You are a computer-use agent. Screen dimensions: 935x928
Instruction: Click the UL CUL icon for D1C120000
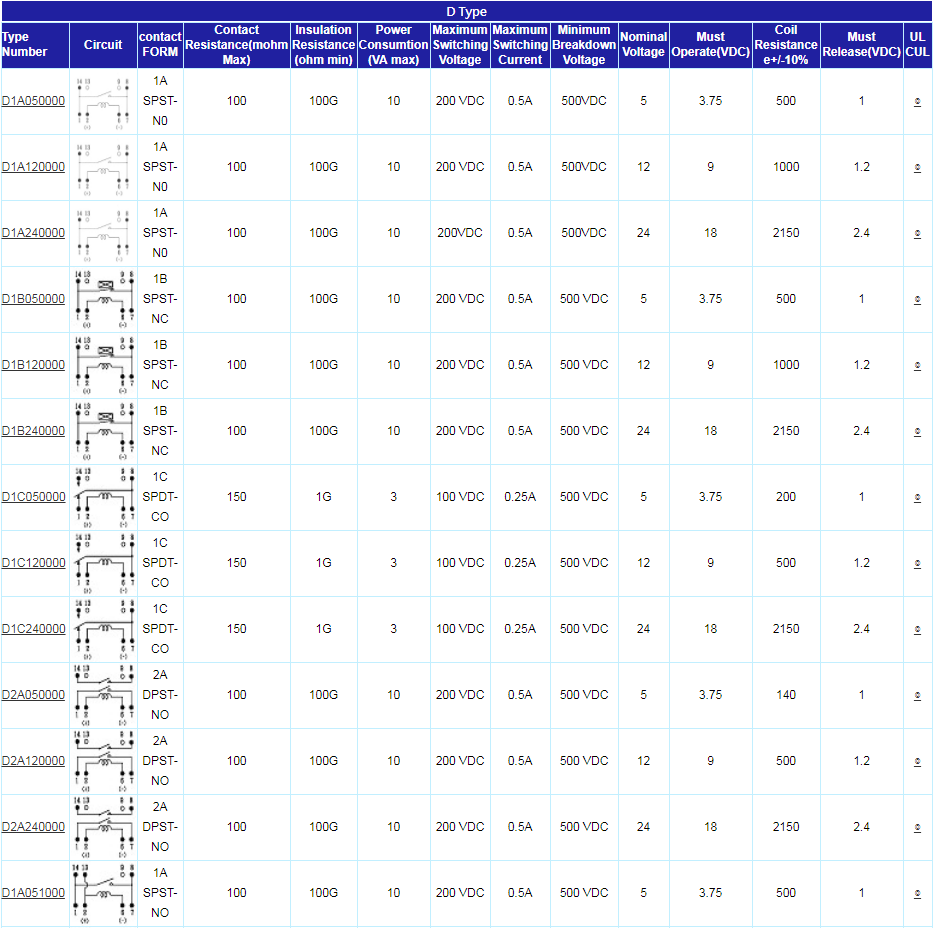coord(917,564)
